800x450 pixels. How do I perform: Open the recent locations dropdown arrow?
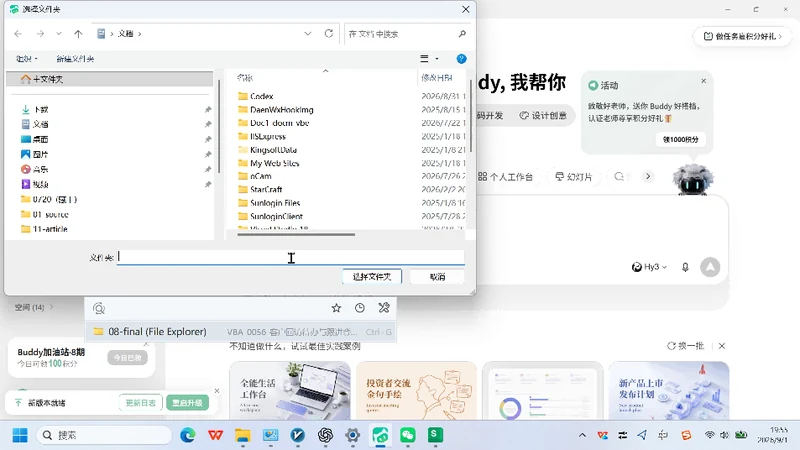point(59,34)
